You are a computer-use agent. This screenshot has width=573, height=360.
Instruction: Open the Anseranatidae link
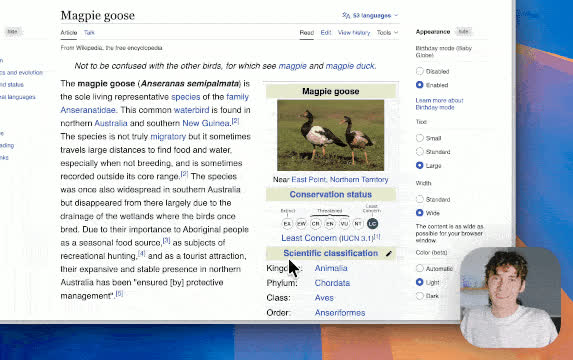point(88,110)
